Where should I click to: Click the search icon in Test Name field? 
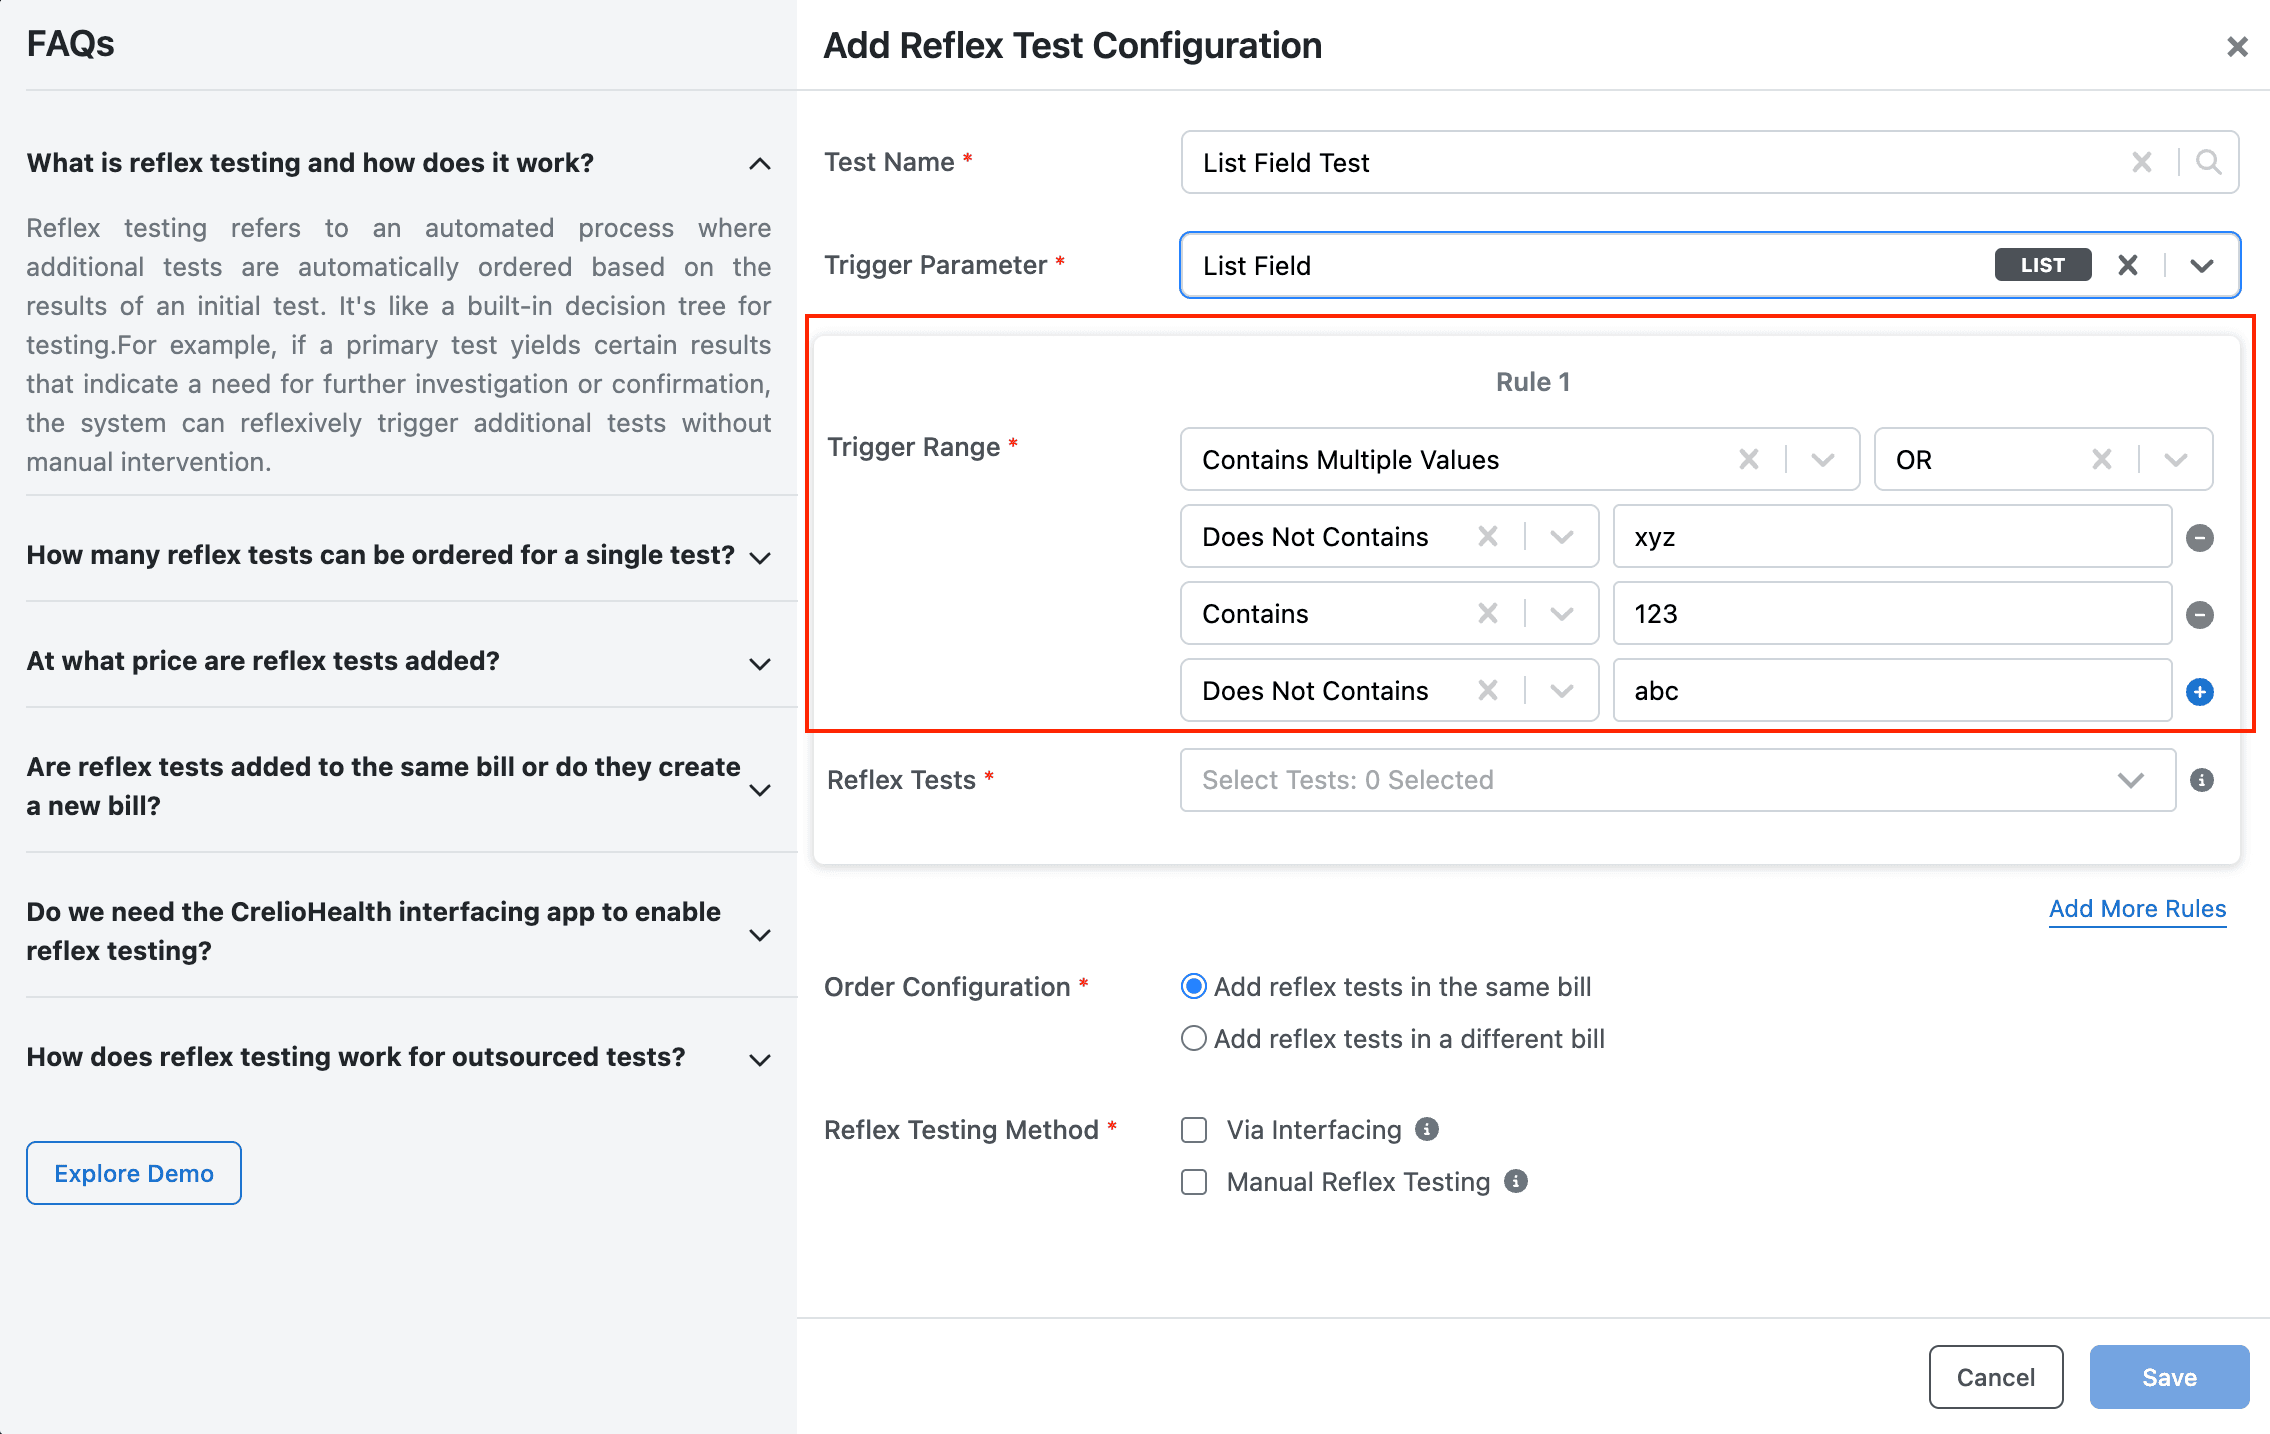pos(2208,162)
